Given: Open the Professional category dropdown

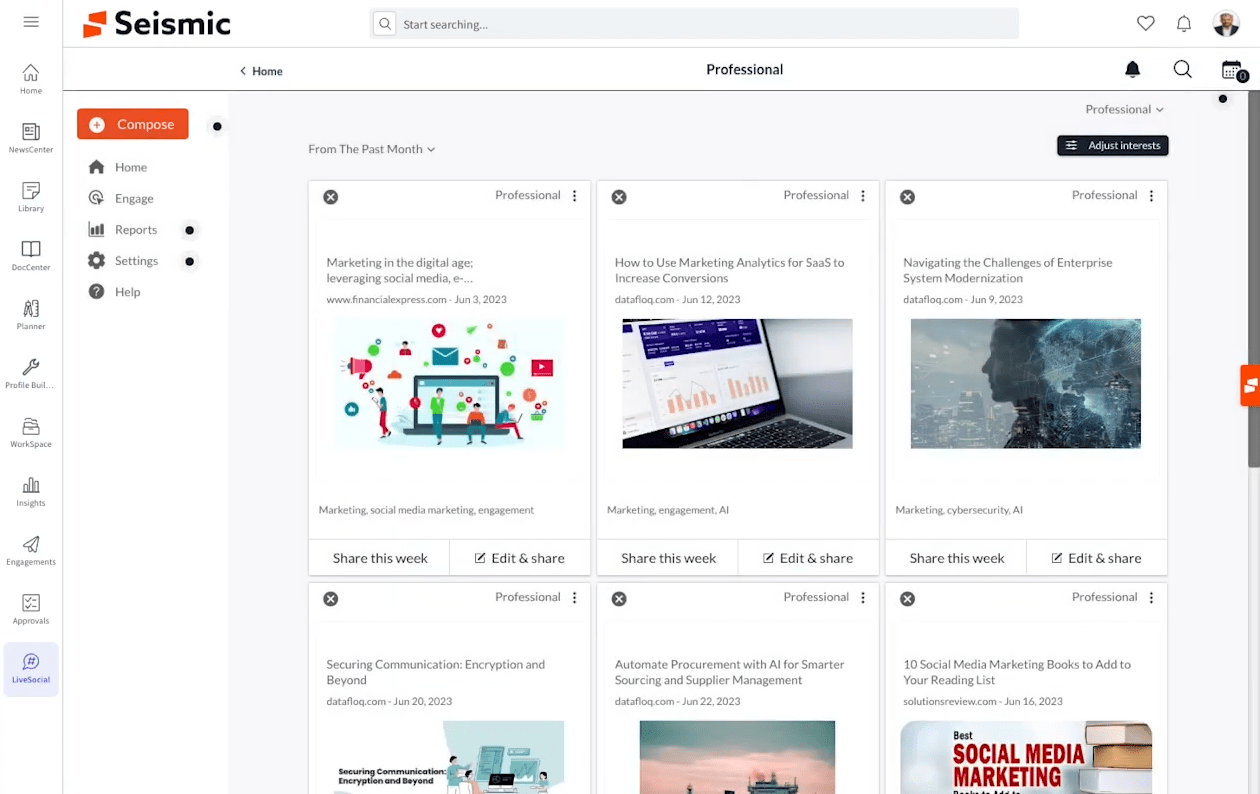Looking at the screenshot, I should click(1124, 109).
